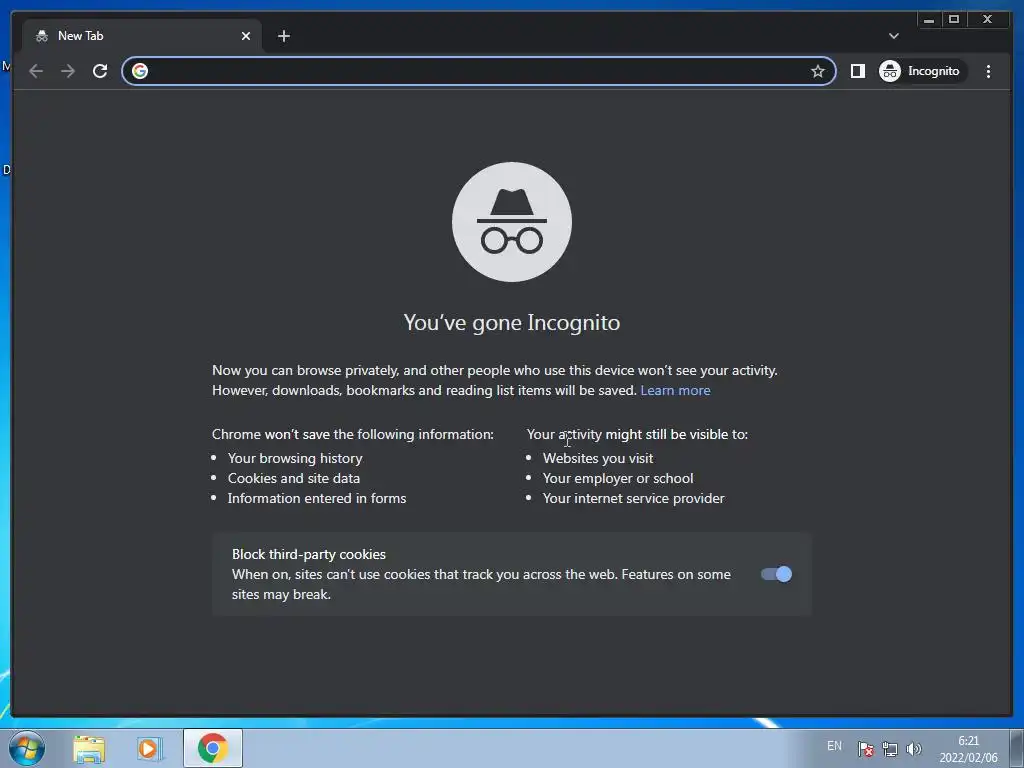Open the Incognito profile button
Image resolution: width=1024 pixels, height=768 pixels.
[x=921, y=71]
